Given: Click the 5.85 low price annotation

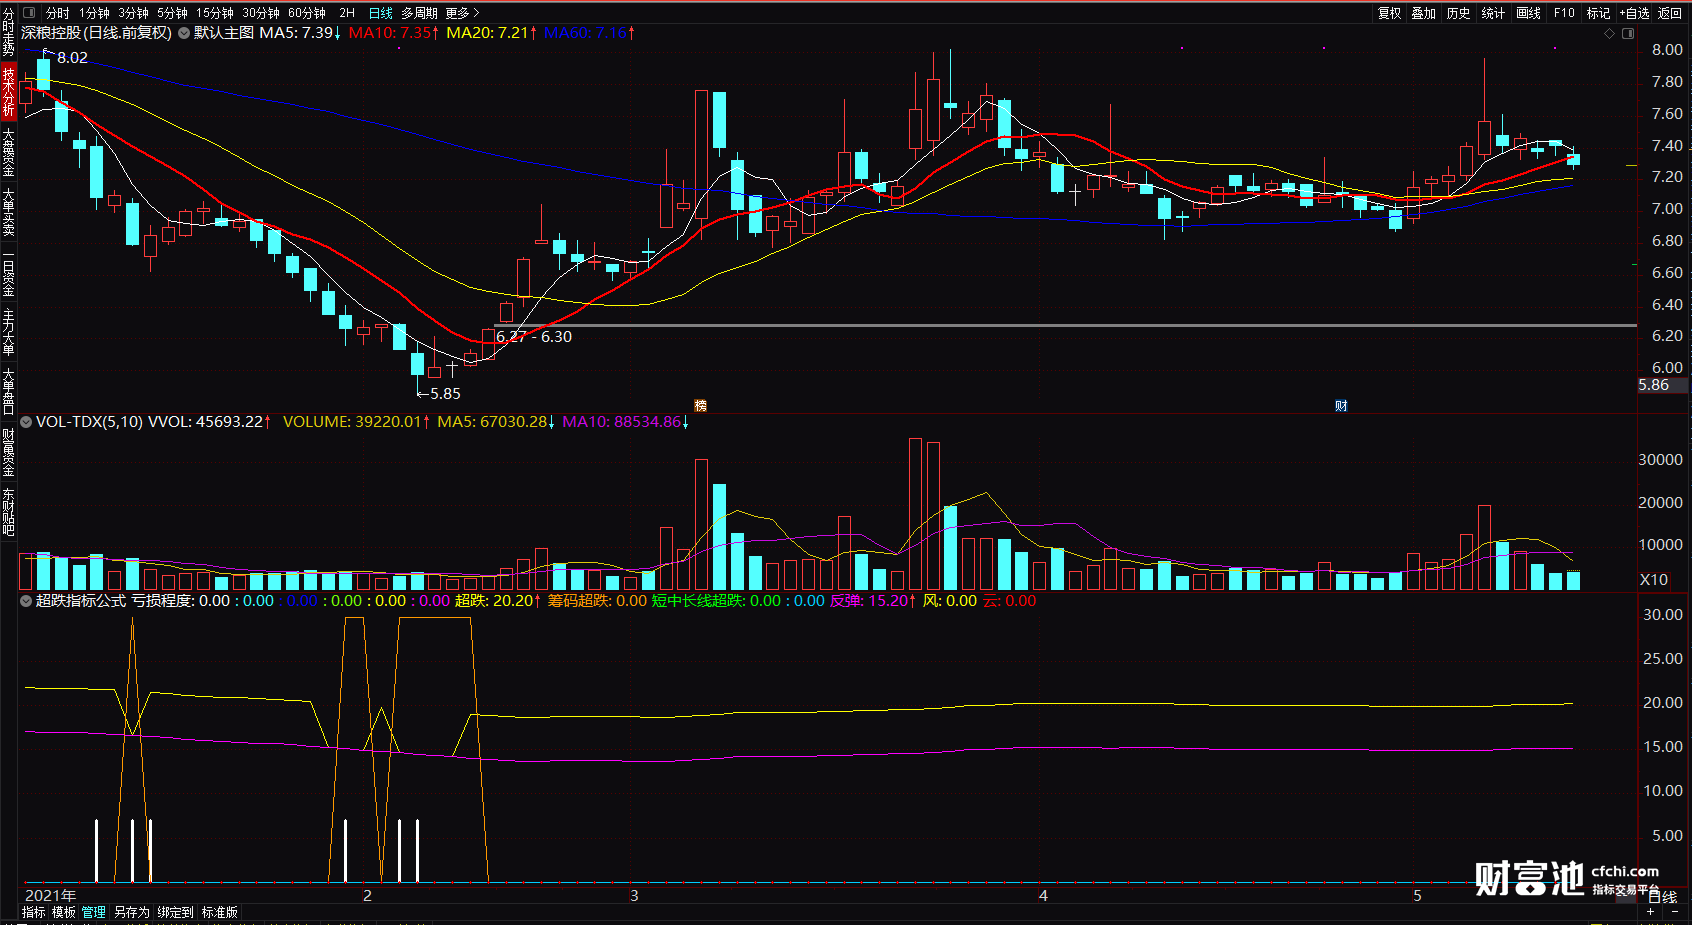Looking at the screenshot, I should [x=445, y=394].
